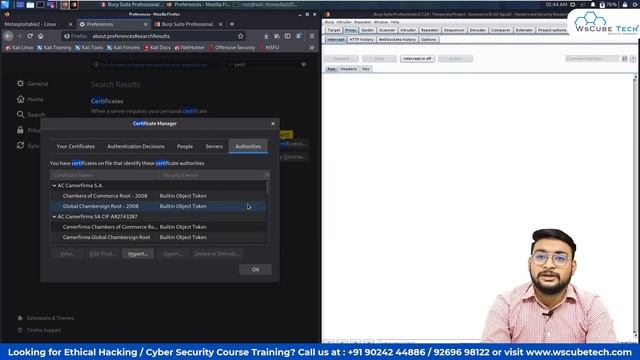The width and height of the screenshot is (640, 360).
Task: Open the Kali Training bookmark
Action: point(54,47)
